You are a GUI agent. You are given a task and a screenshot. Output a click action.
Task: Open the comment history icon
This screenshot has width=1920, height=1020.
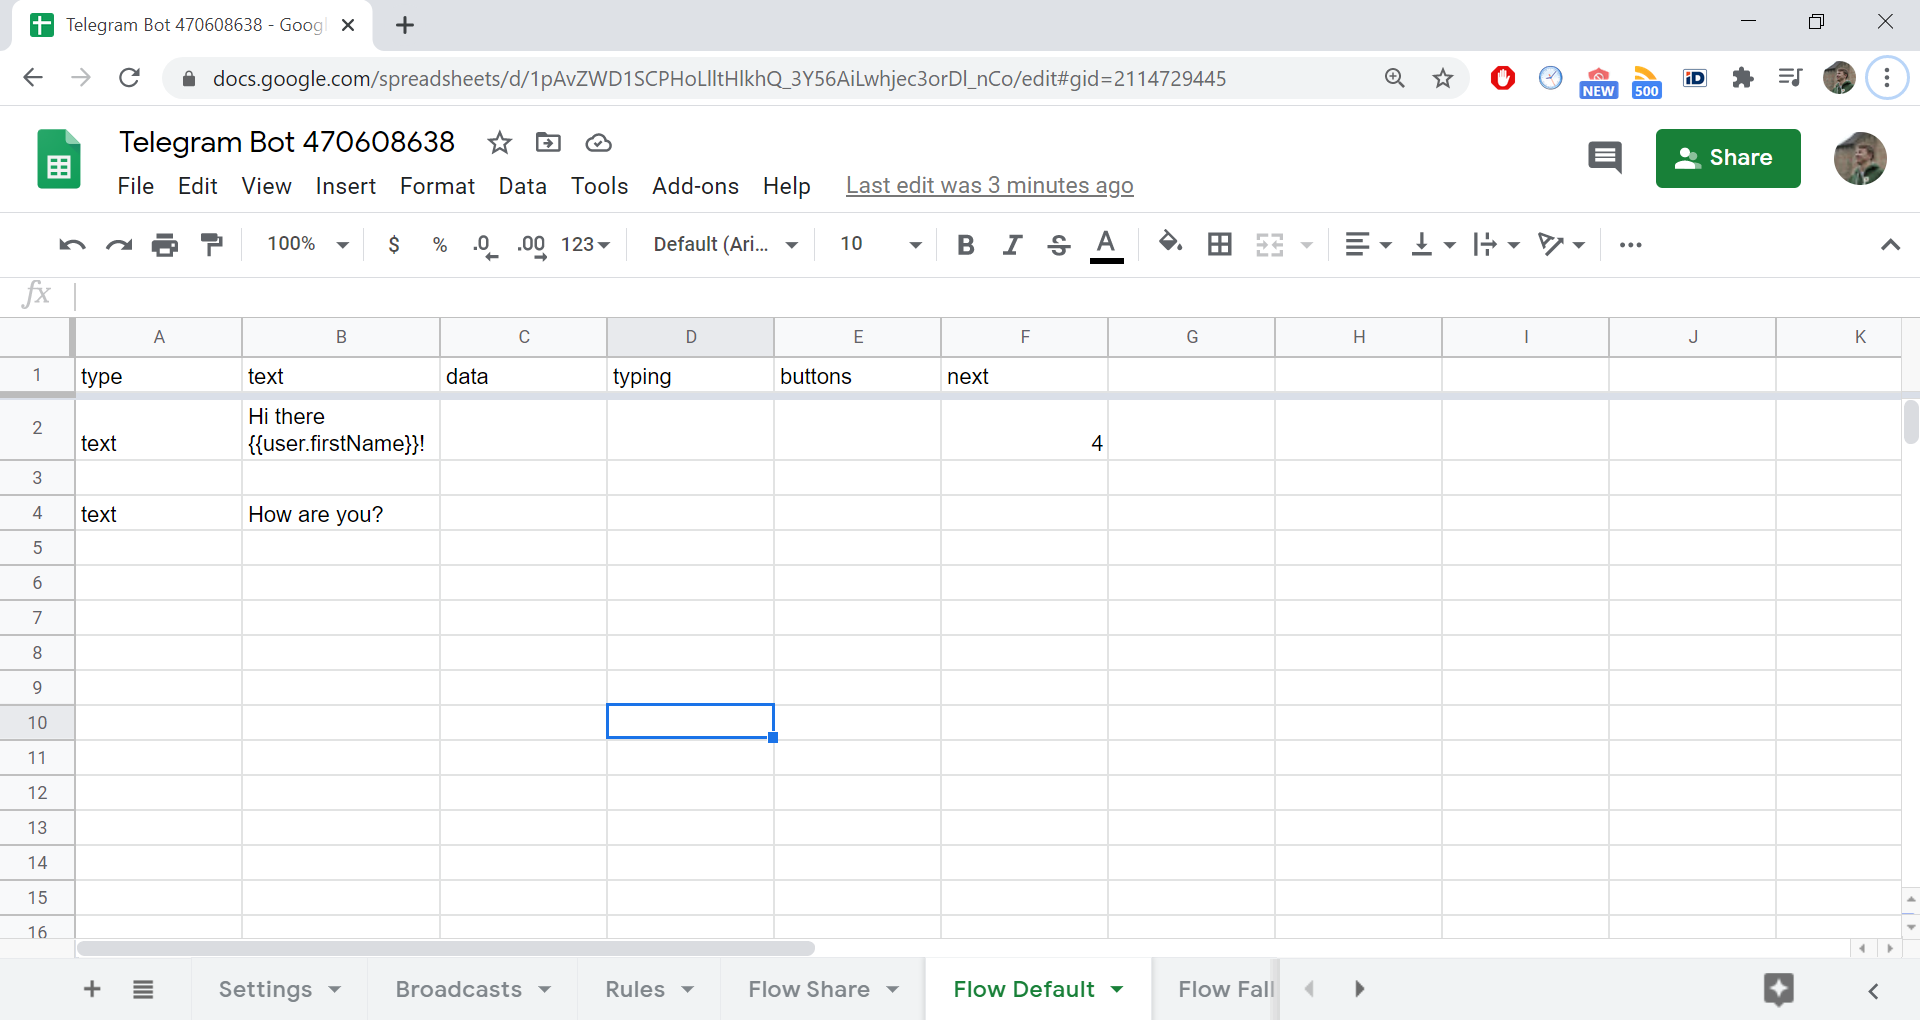[1605, 158]
